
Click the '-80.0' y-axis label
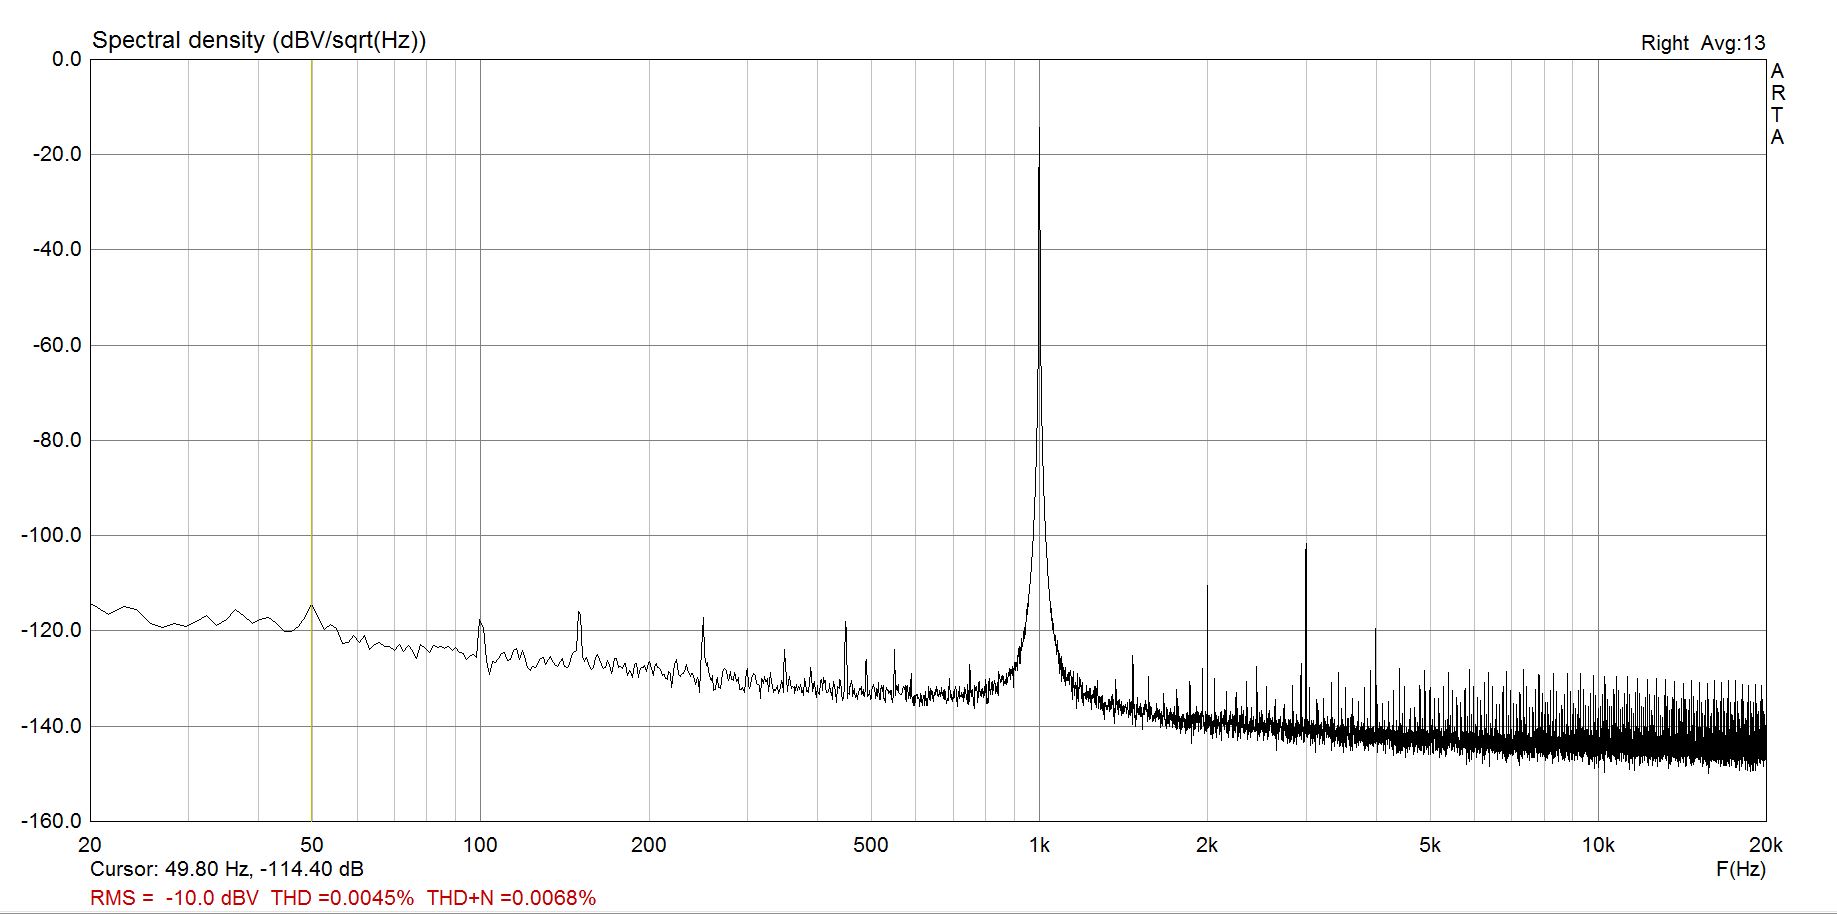[56, 440]
